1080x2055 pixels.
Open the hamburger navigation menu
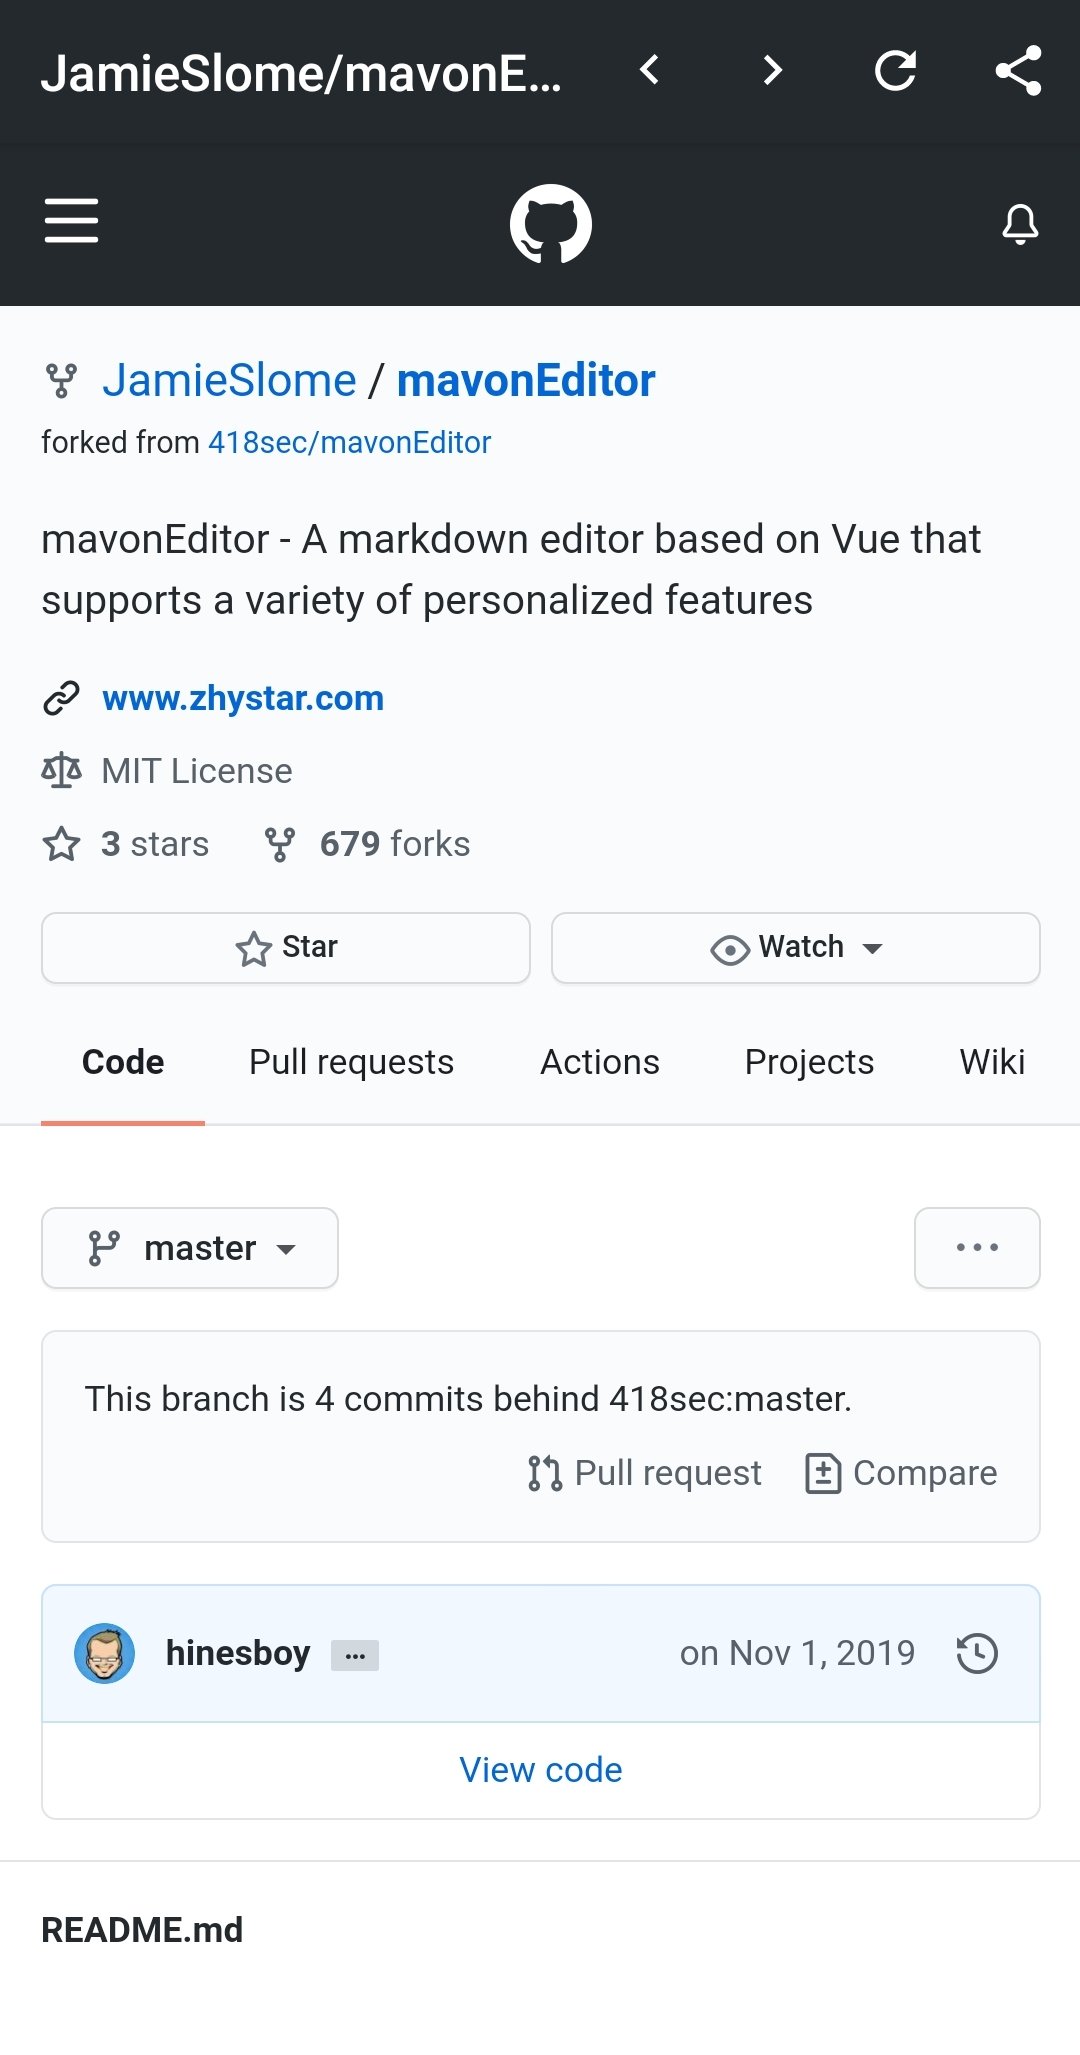tap(71, 221)
